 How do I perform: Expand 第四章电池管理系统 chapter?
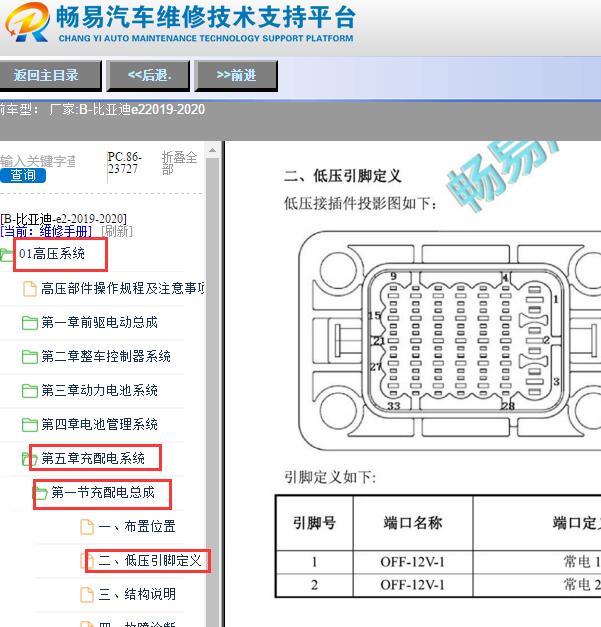pos(100,424)
